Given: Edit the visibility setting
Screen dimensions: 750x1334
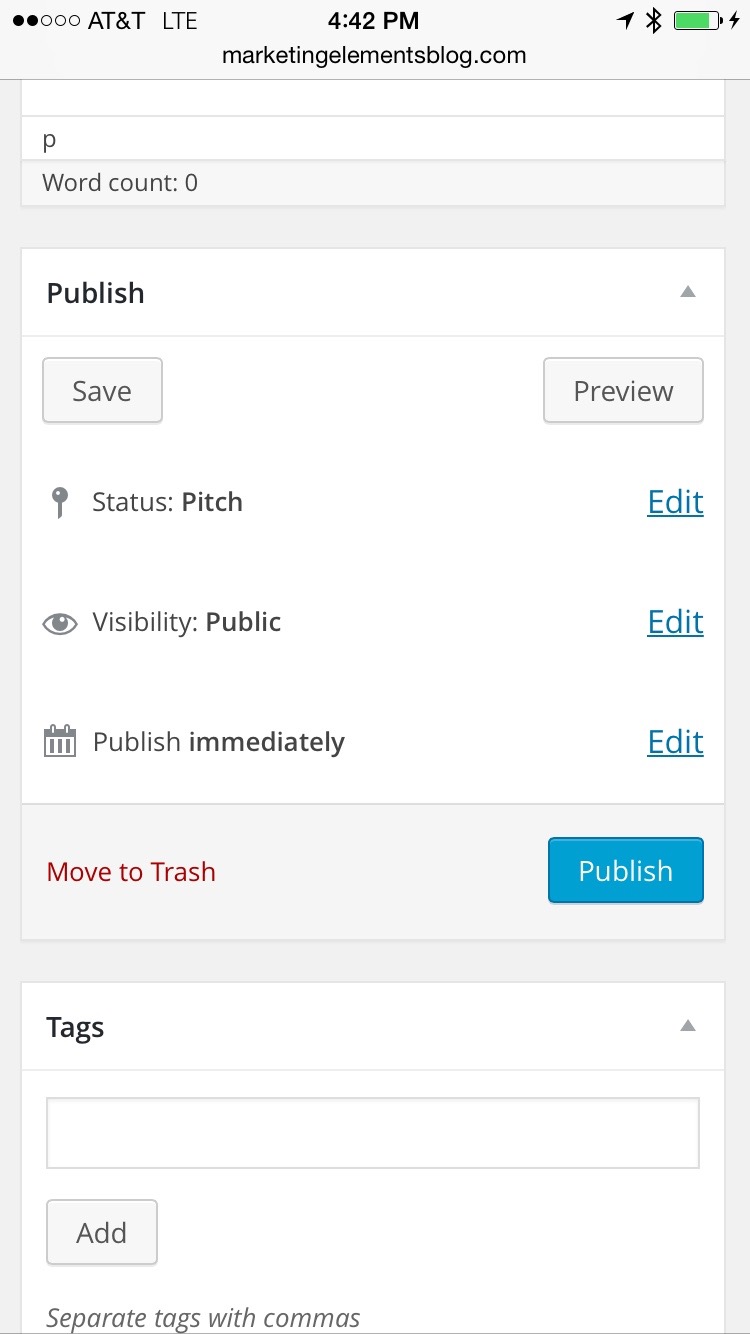Looking at the screenshot, I should click(675, 622).
